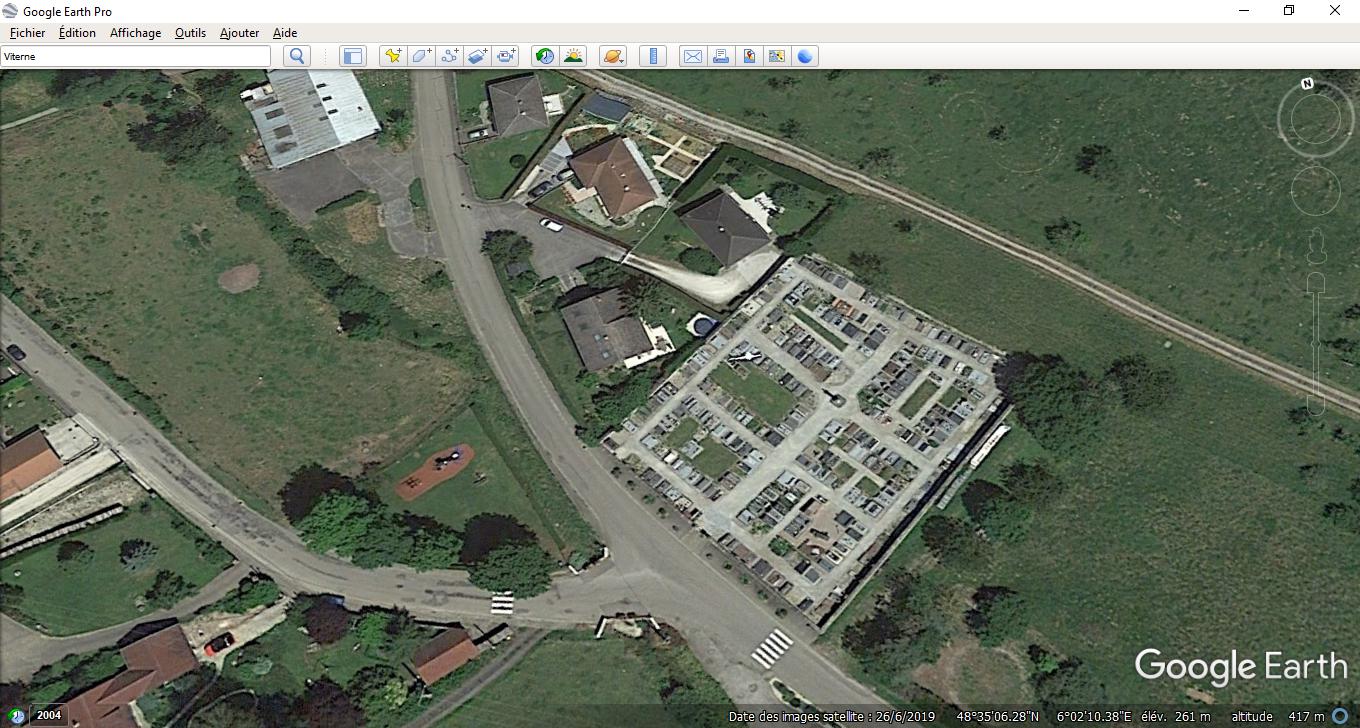
Task: Add a placemark with the pushpin icon
Action: [393, 56]
